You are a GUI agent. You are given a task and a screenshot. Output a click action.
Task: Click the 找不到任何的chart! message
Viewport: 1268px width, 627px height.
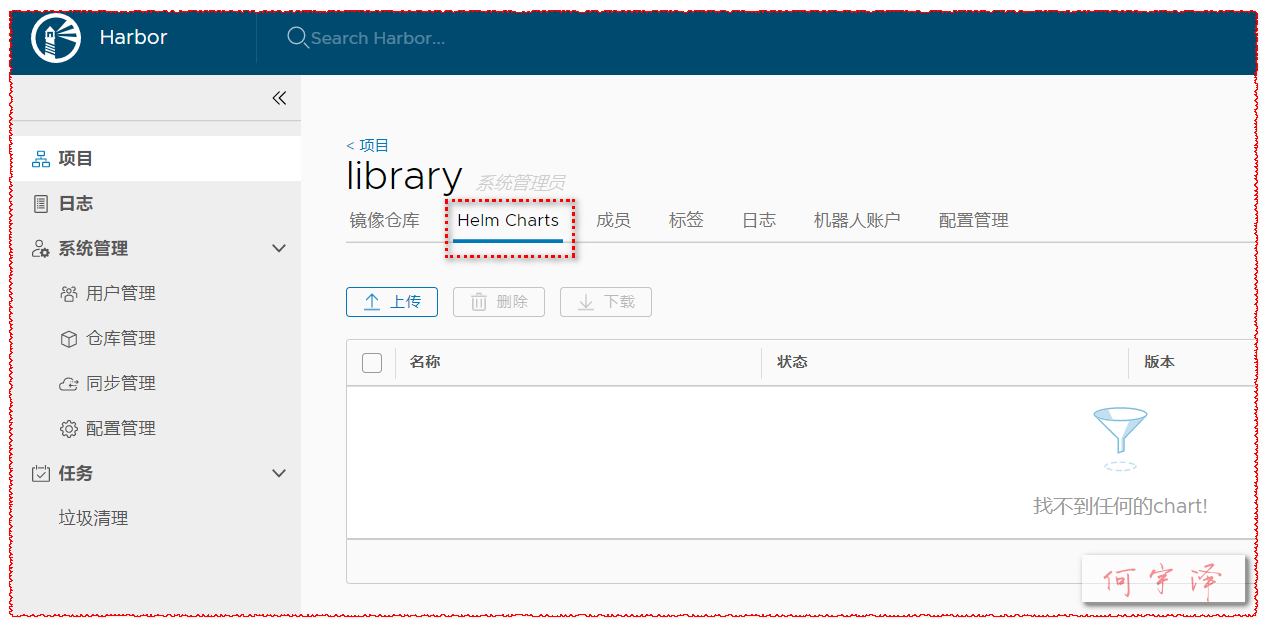click(1120, 507)
